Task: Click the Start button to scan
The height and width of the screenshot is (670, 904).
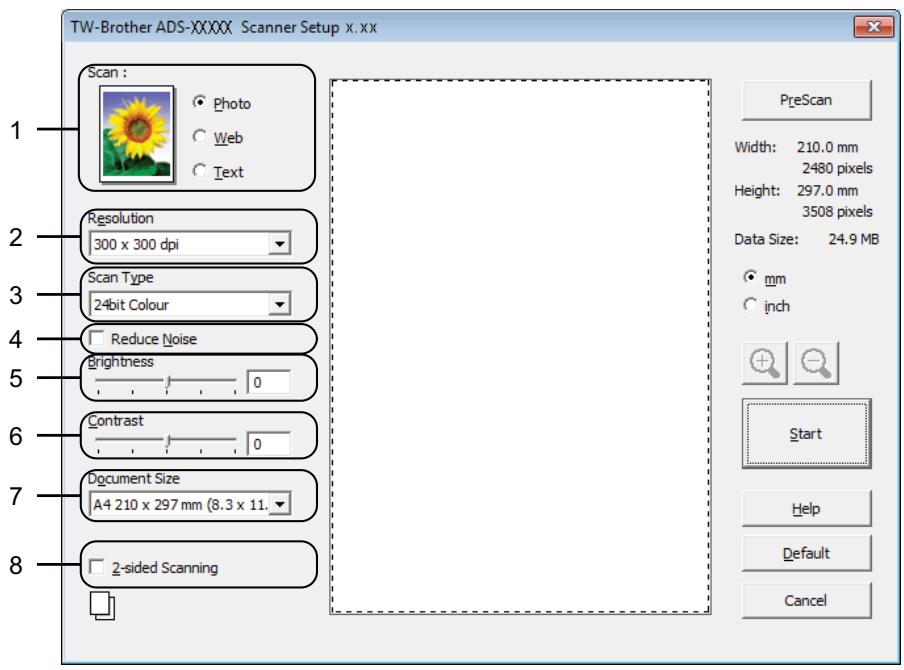Action: 806,433
